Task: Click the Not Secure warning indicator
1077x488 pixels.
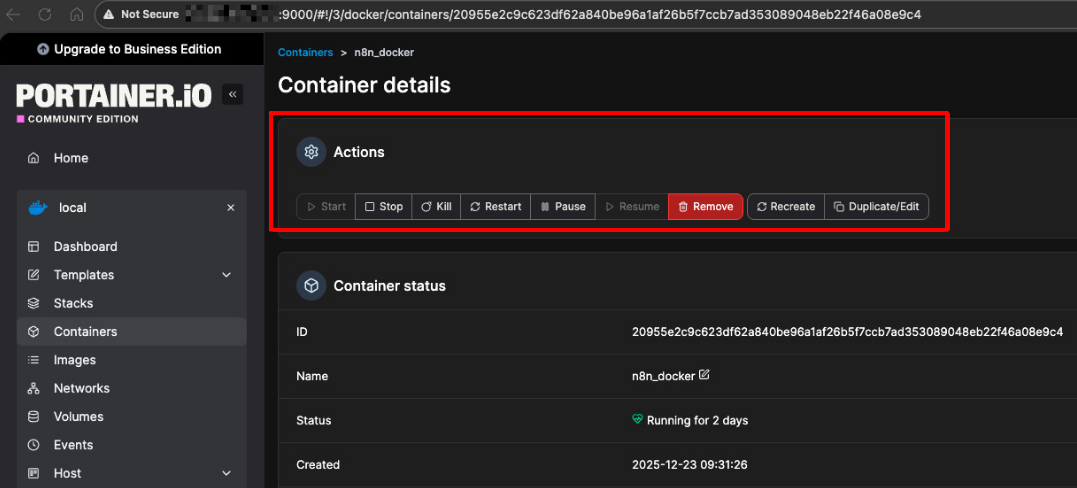Action: [140, 14]
